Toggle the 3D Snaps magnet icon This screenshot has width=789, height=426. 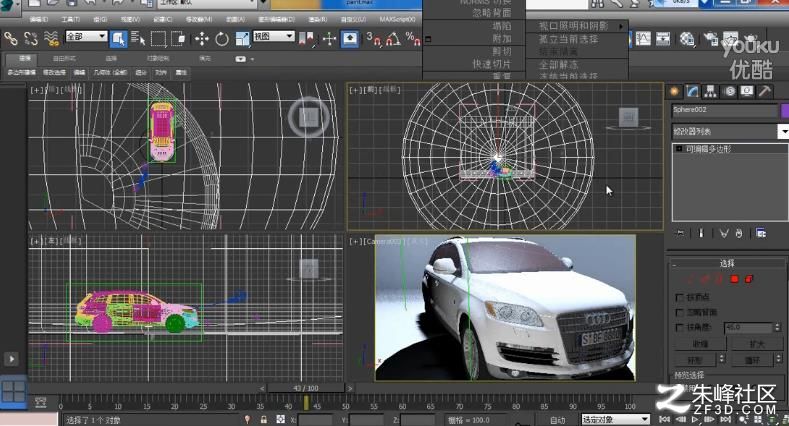(x=373, y=39)
